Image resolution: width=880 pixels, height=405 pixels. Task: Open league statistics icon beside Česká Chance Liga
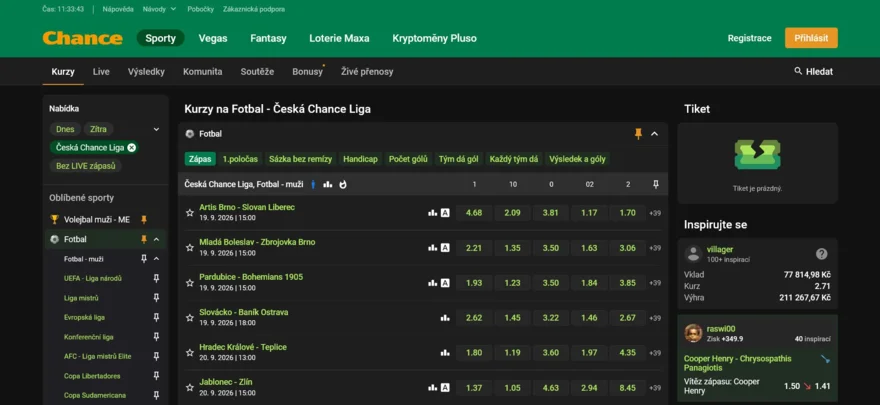[x=328, y=184]
